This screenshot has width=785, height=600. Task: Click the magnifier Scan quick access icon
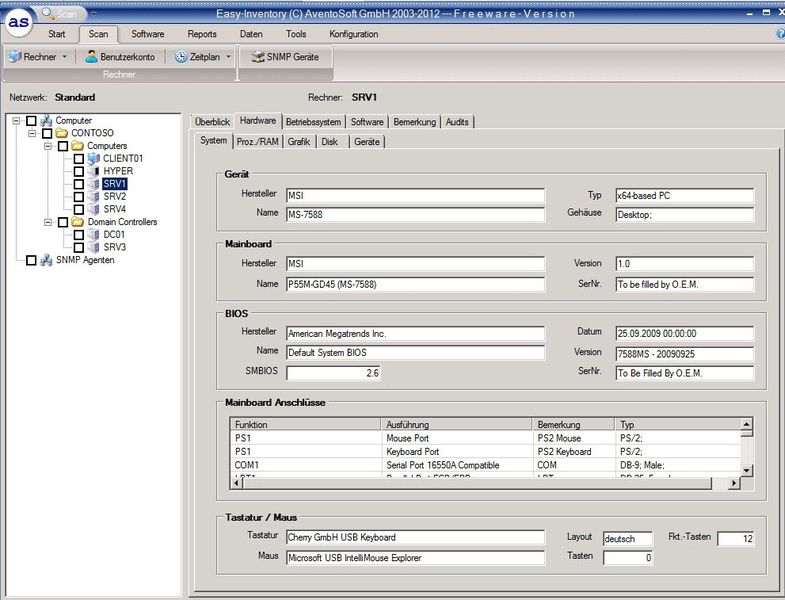point(49,13)
